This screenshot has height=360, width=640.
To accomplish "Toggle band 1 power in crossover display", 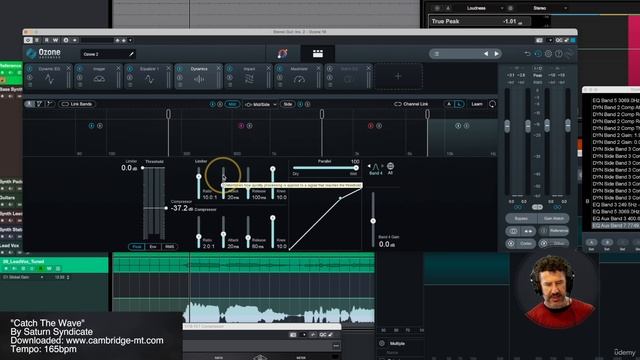I will click(91, 126).
